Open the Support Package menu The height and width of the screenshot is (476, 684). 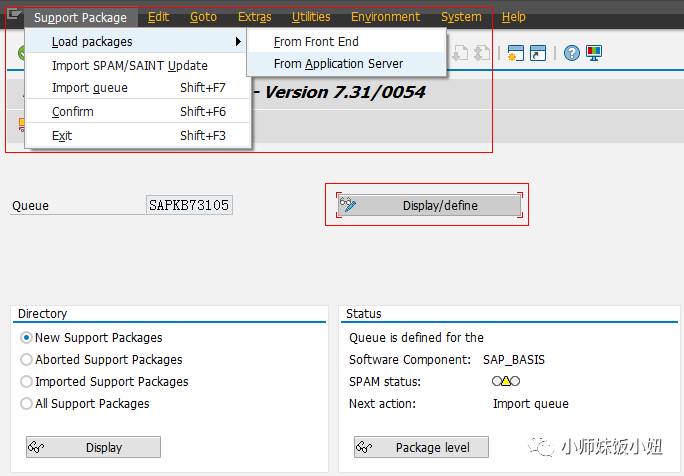tap(81, 17)
